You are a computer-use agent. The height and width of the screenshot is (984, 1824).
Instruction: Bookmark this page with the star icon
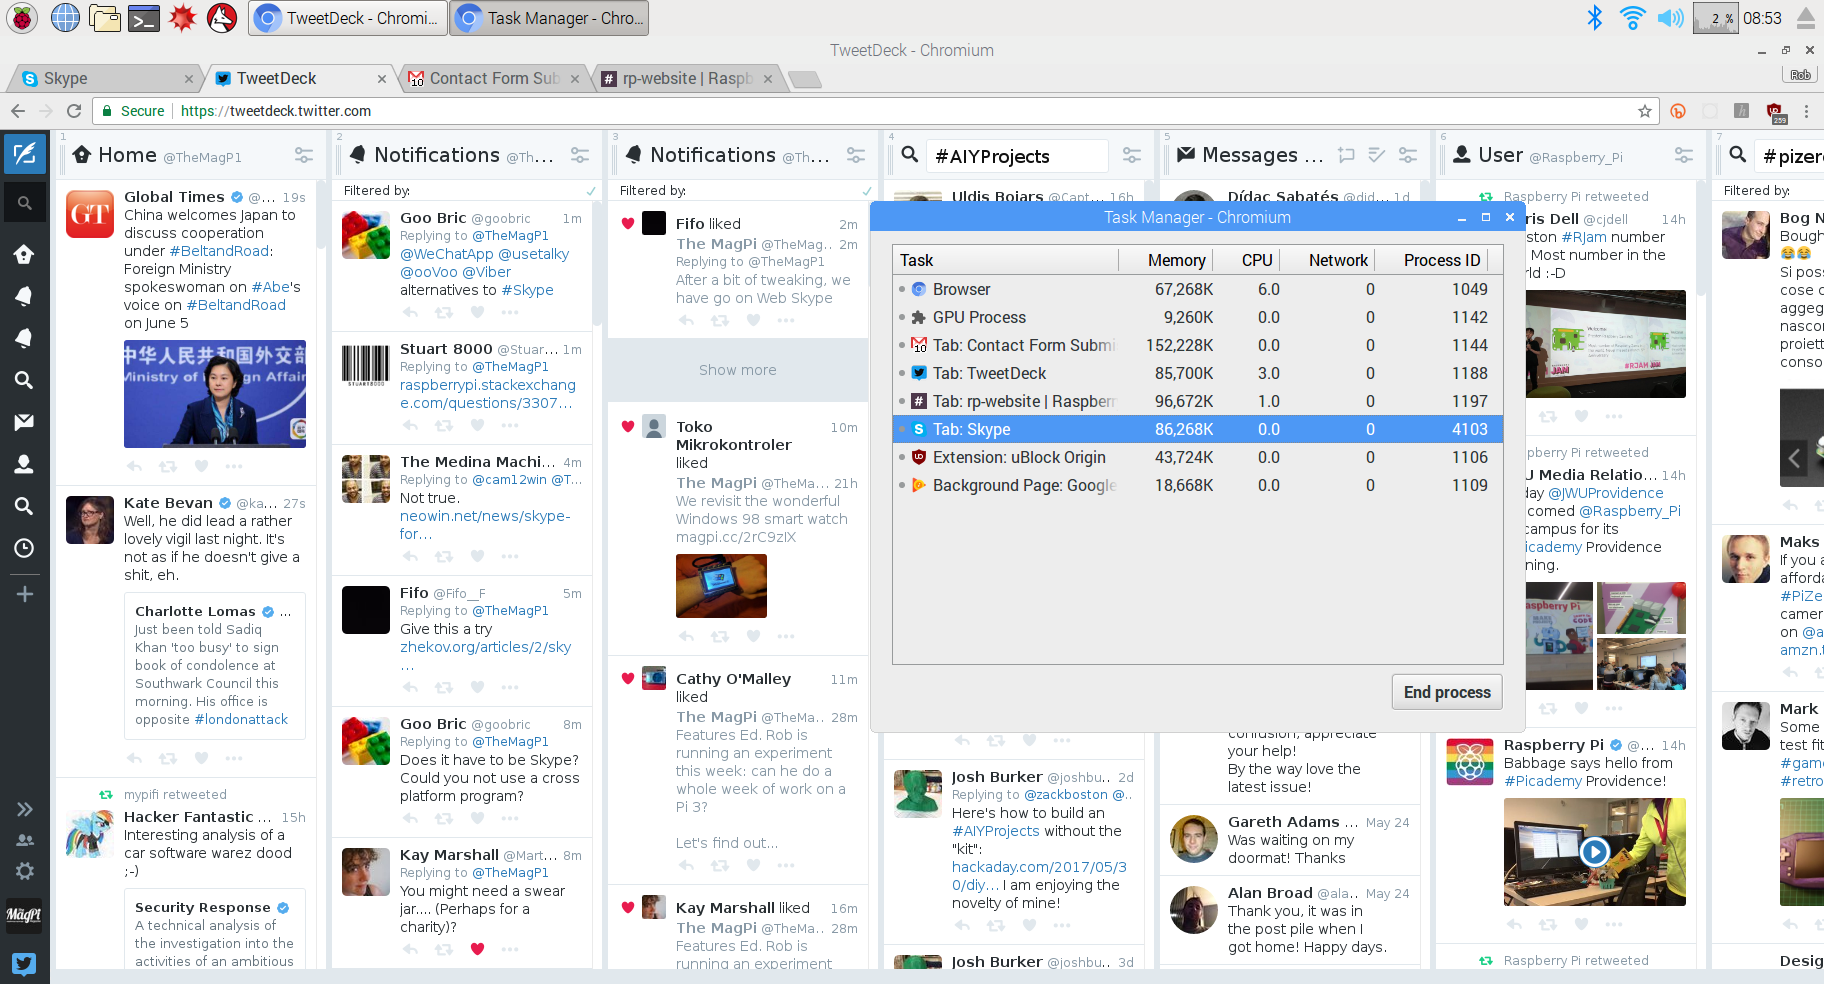1645,111
